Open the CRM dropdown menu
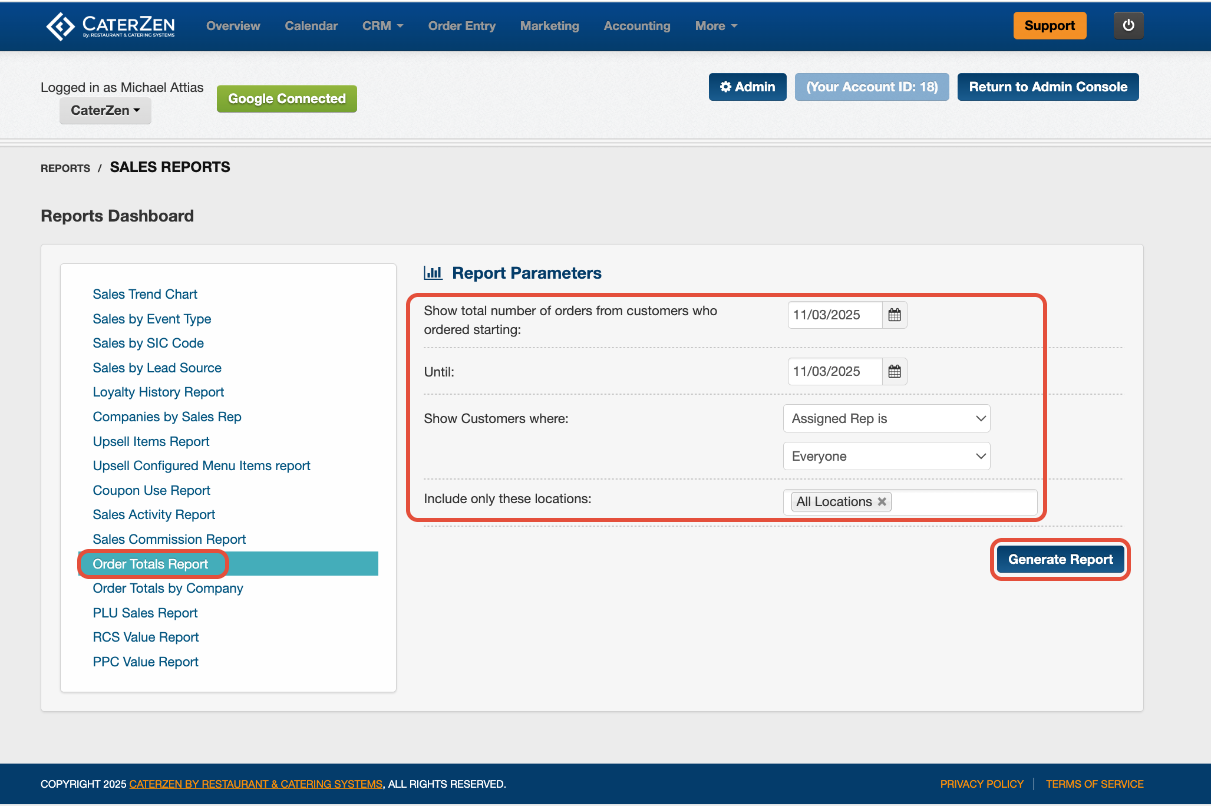1211x806 pixels. [x=383, y=26]
